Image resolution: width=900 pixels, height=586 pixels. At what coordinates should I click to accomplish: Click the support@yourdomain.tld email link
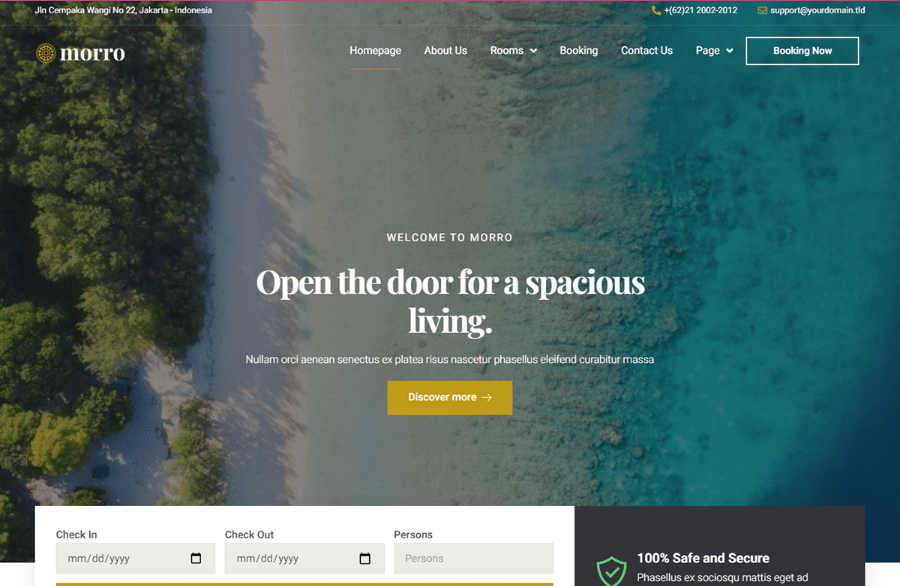[x=817, y=10]
